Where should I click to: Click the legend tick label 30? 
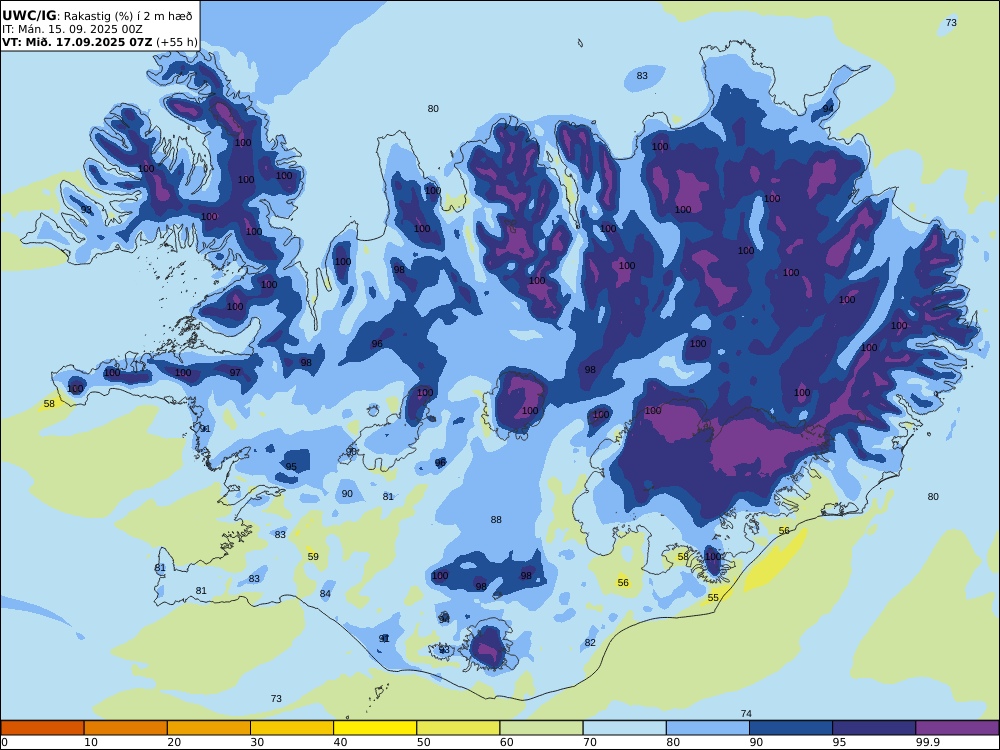point(257,742)
